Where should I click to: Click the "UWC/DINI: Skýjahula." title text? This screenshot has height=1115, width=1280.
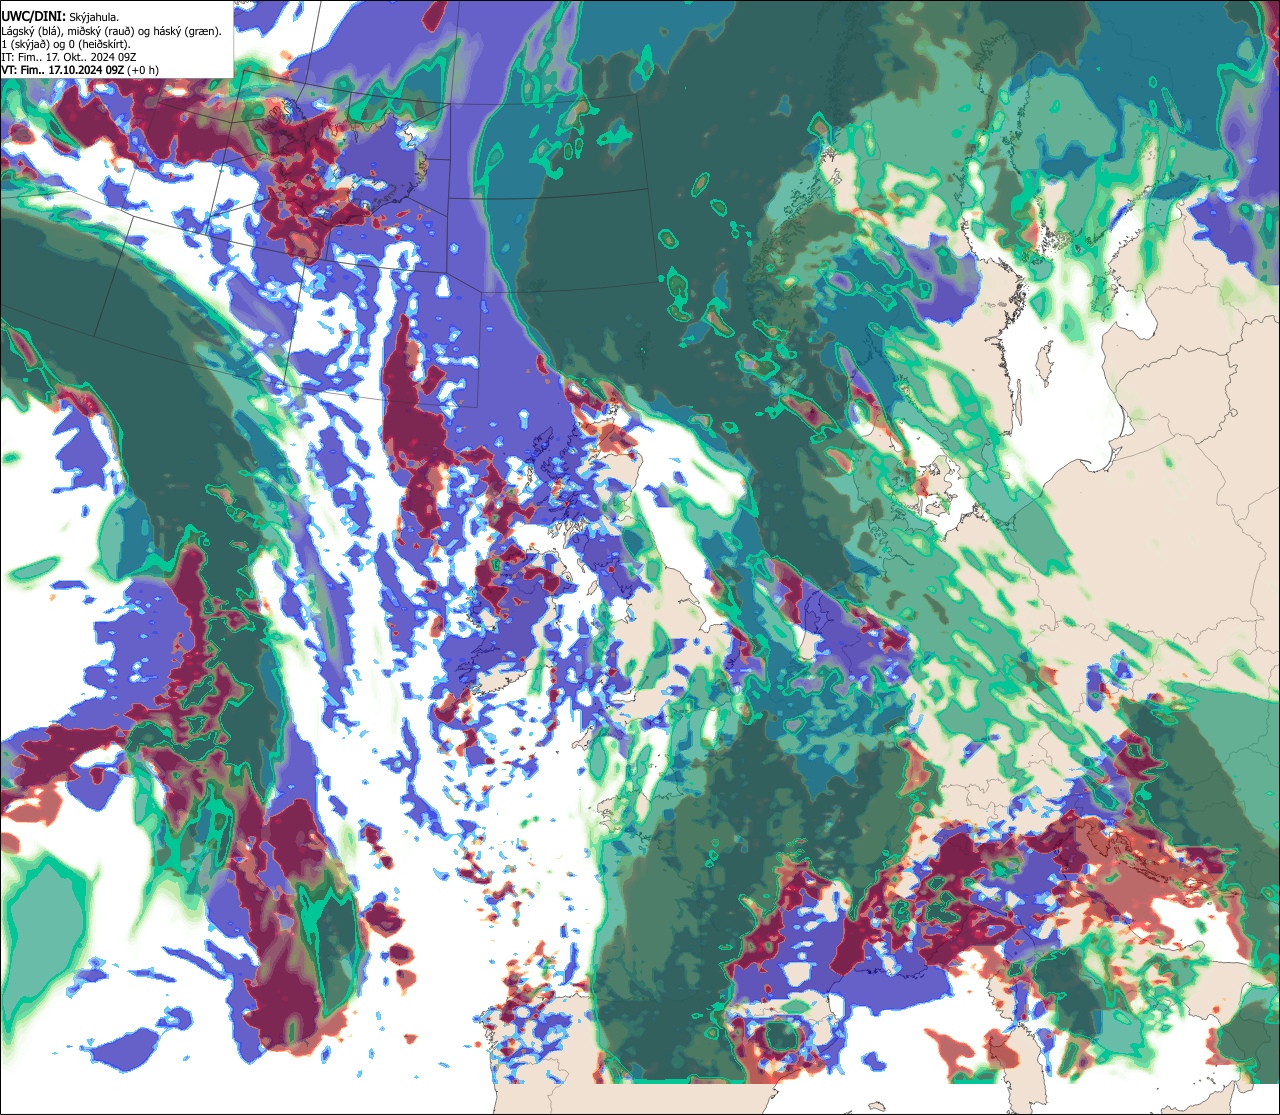pos(60,17)
